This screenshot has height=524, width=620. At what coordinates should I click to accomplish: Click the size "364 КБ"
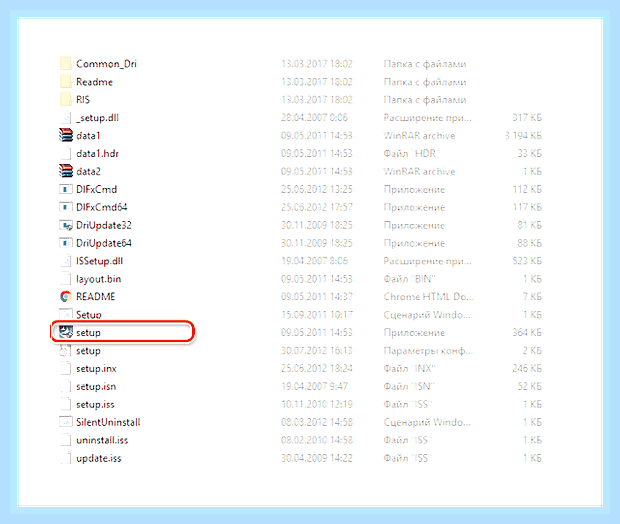point(527,333)
